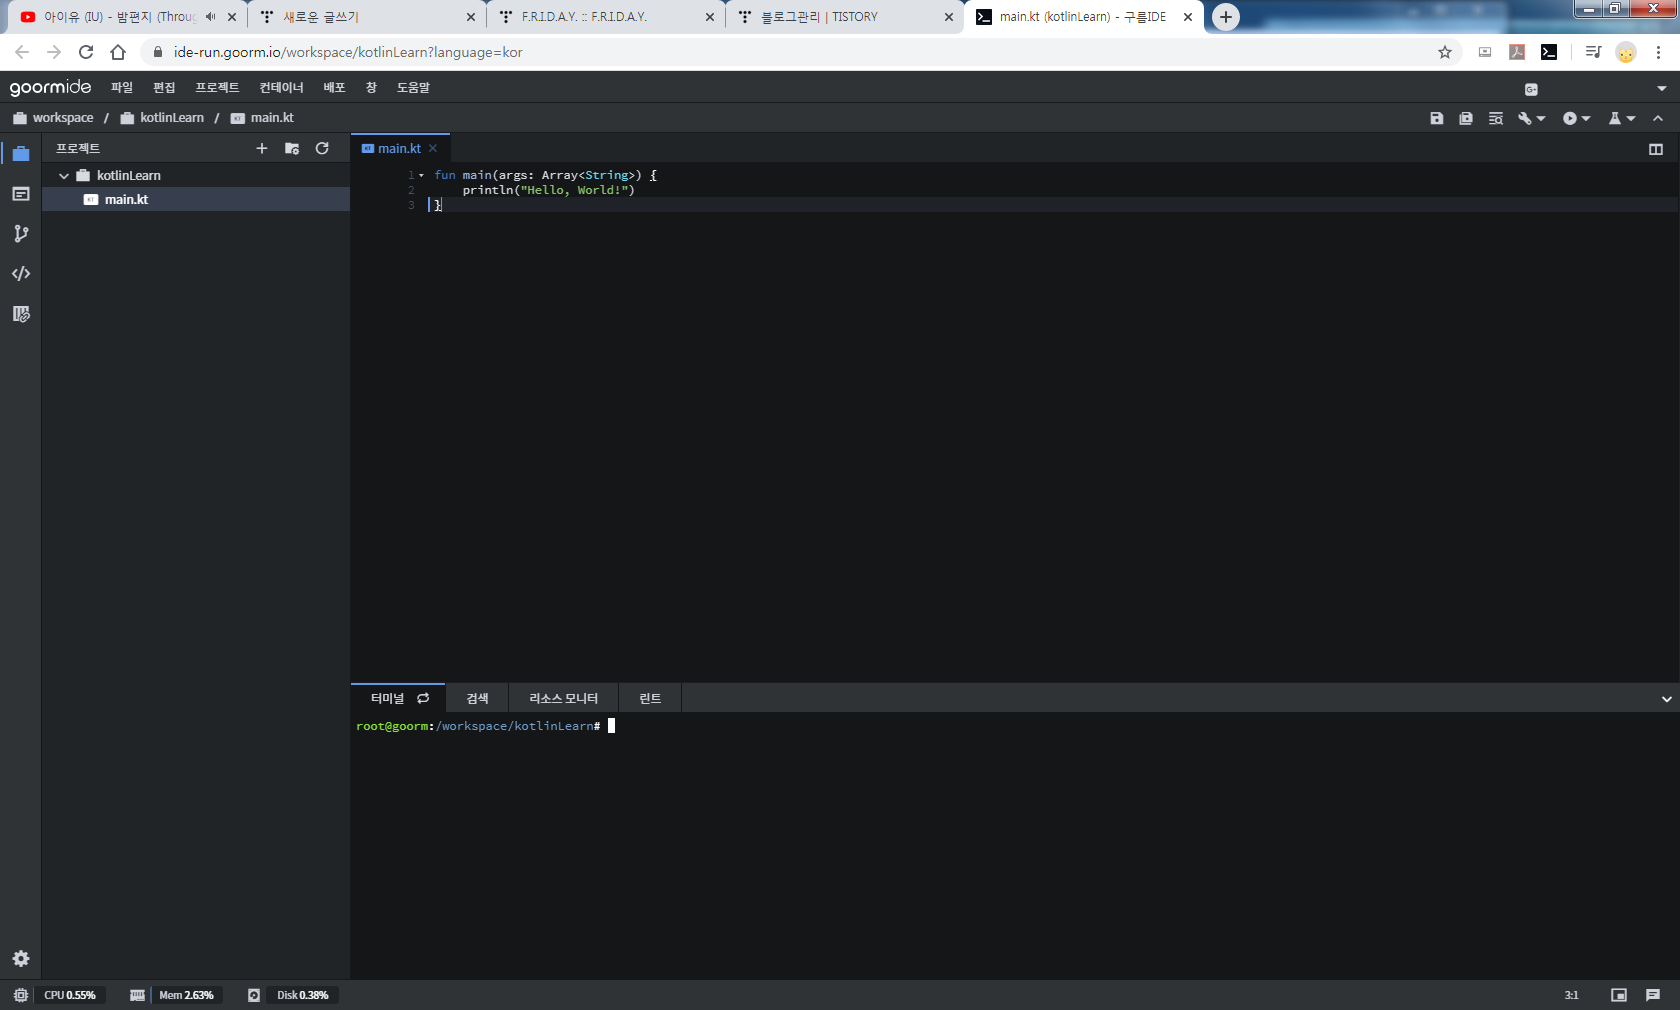Screen dimensions: 1680x1010
Task: Collapse the toolbar with the up chevron
Action: click(x=1658, y=118)
